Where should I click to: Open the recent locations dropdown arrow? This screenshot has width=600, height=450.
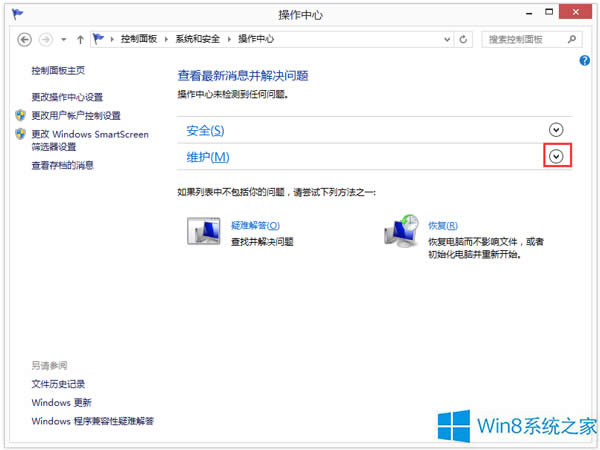point(64,39)
